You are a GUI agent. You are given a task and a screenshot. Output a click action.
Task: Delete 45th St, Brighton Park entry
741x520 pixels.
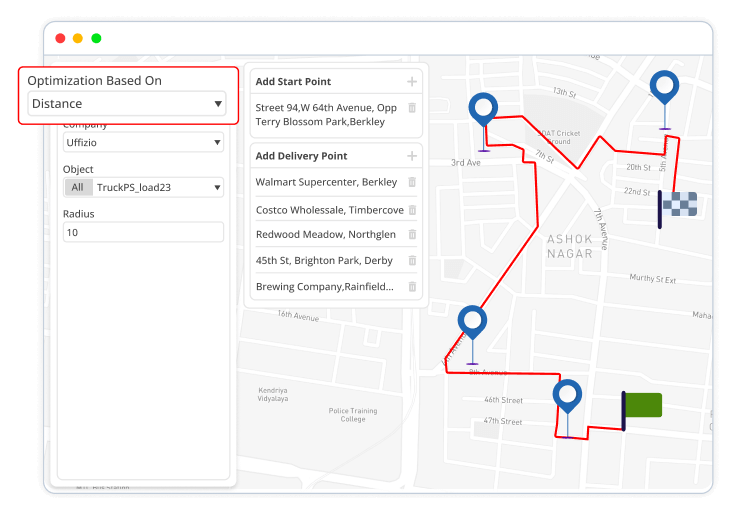click(412, 261)
